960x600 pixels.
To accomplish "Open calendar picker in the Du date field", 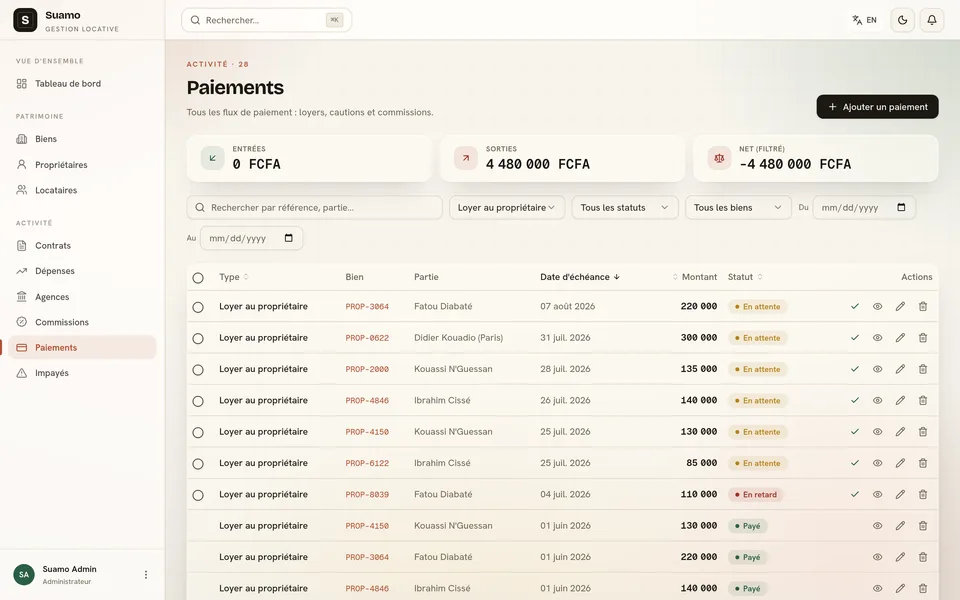I will pos(901,208).
